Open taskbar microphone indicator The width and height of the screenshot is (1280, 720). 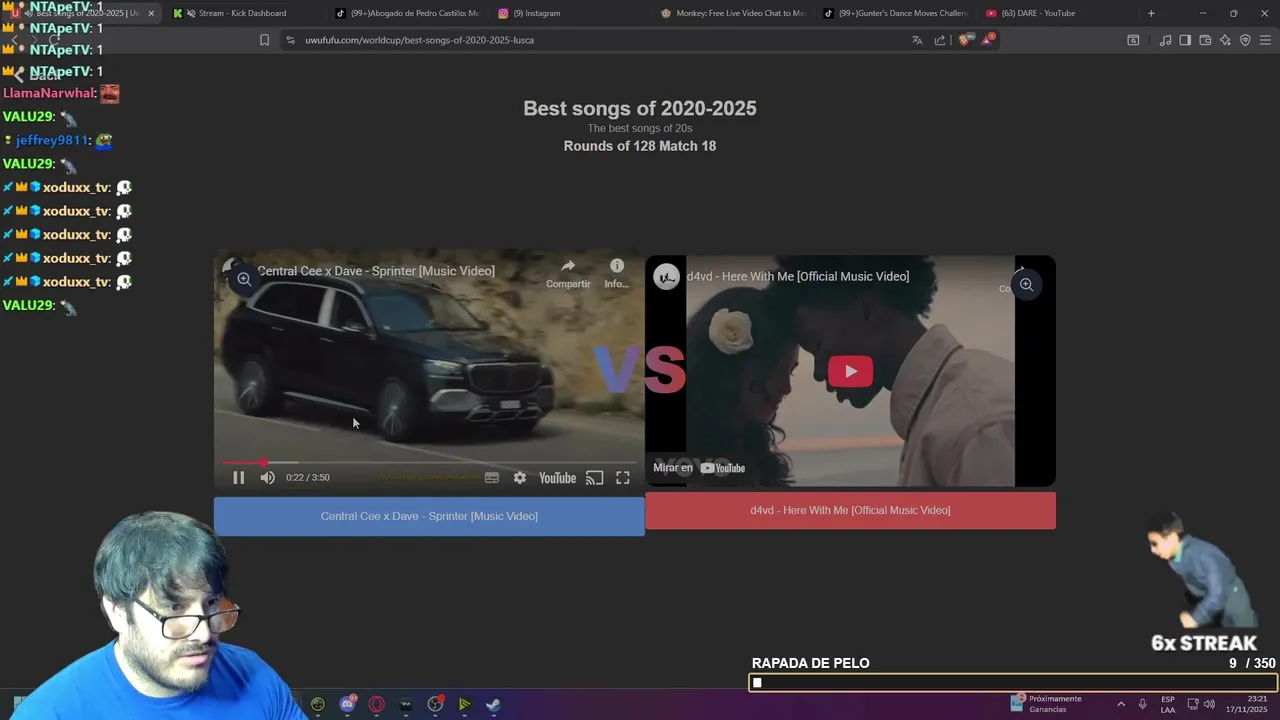(1142, 704)
